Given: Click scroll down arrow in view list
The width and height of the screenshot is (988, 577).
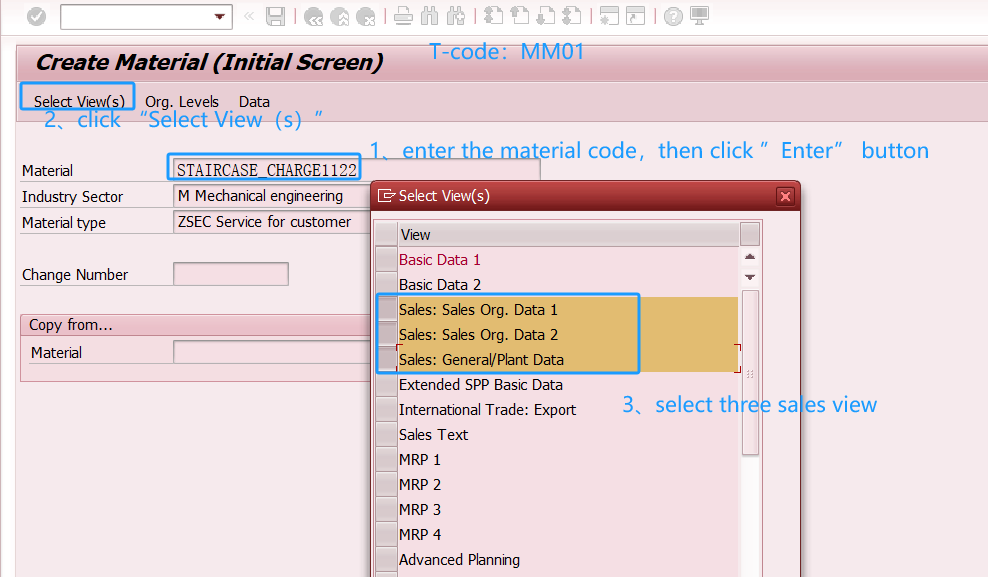Looking at the screenshot, I should [749, 277].
